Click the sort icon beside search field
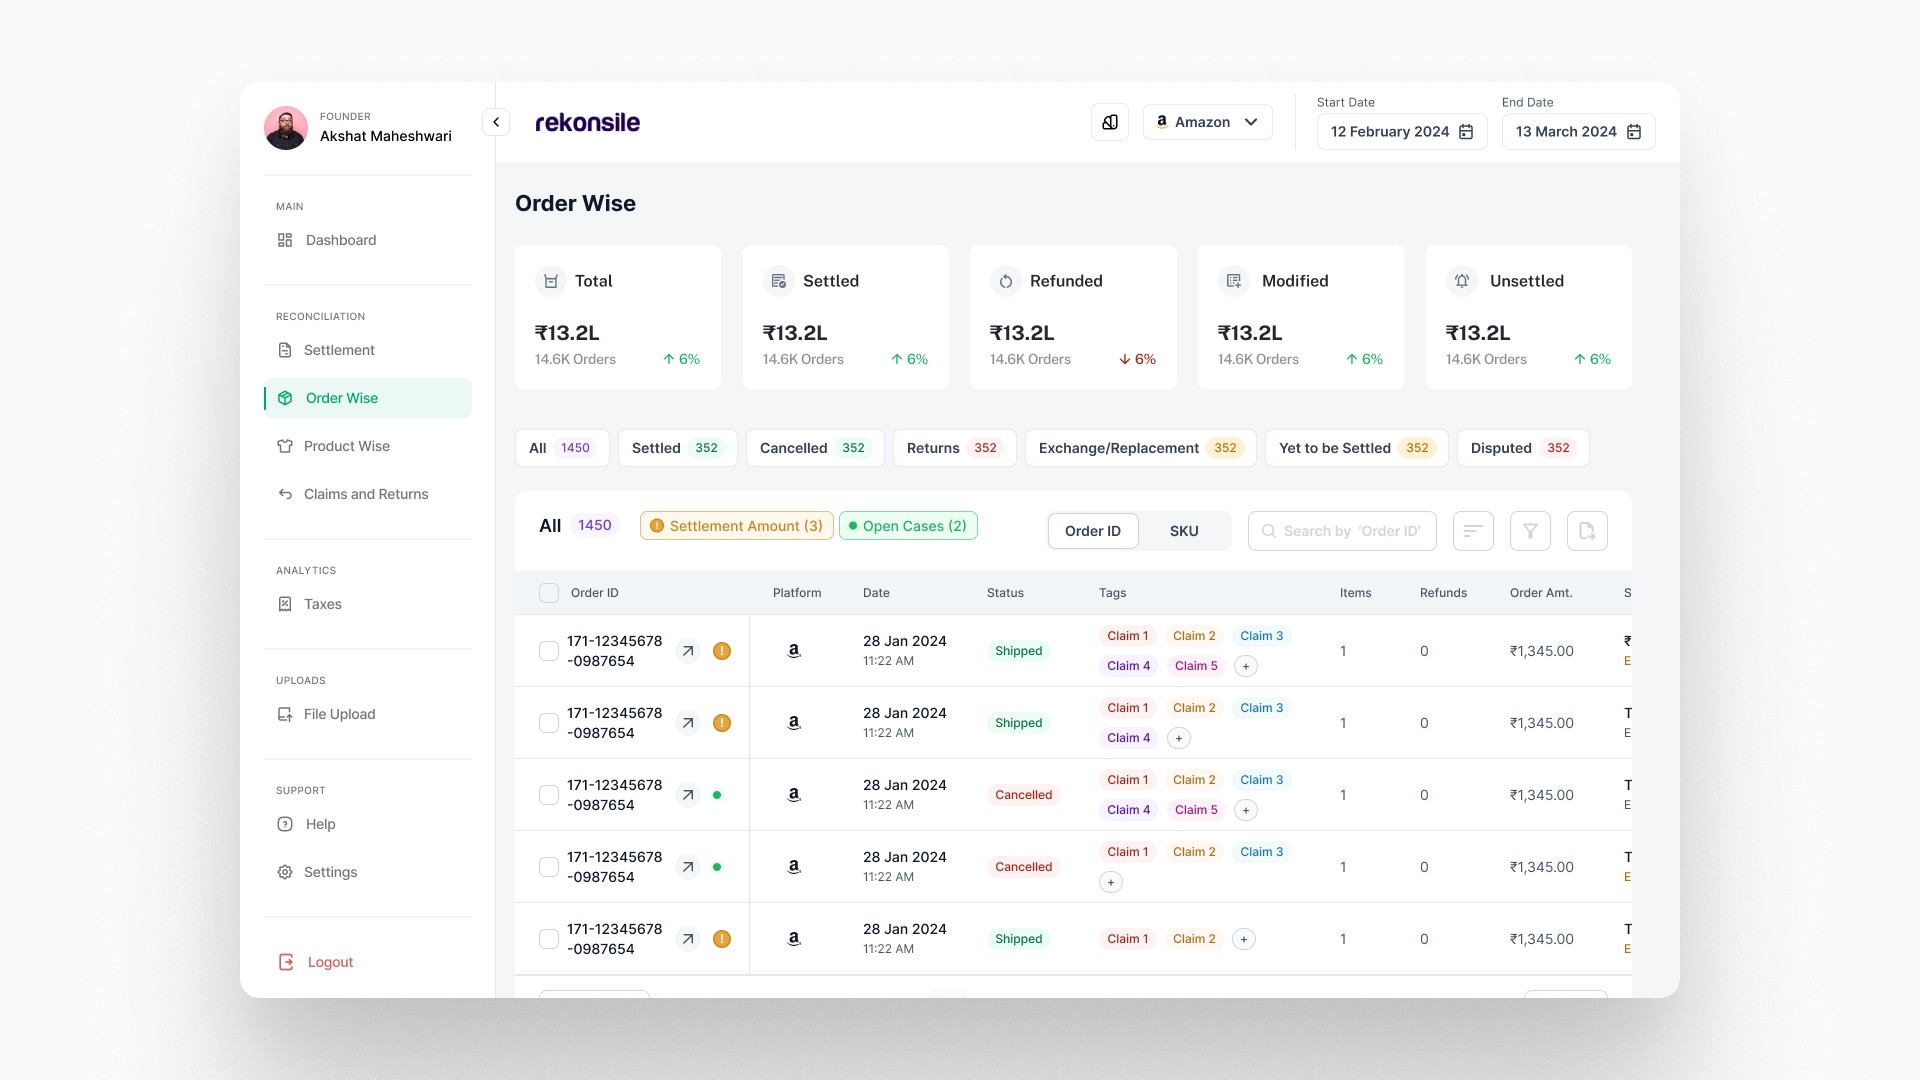 (1472, 531)
